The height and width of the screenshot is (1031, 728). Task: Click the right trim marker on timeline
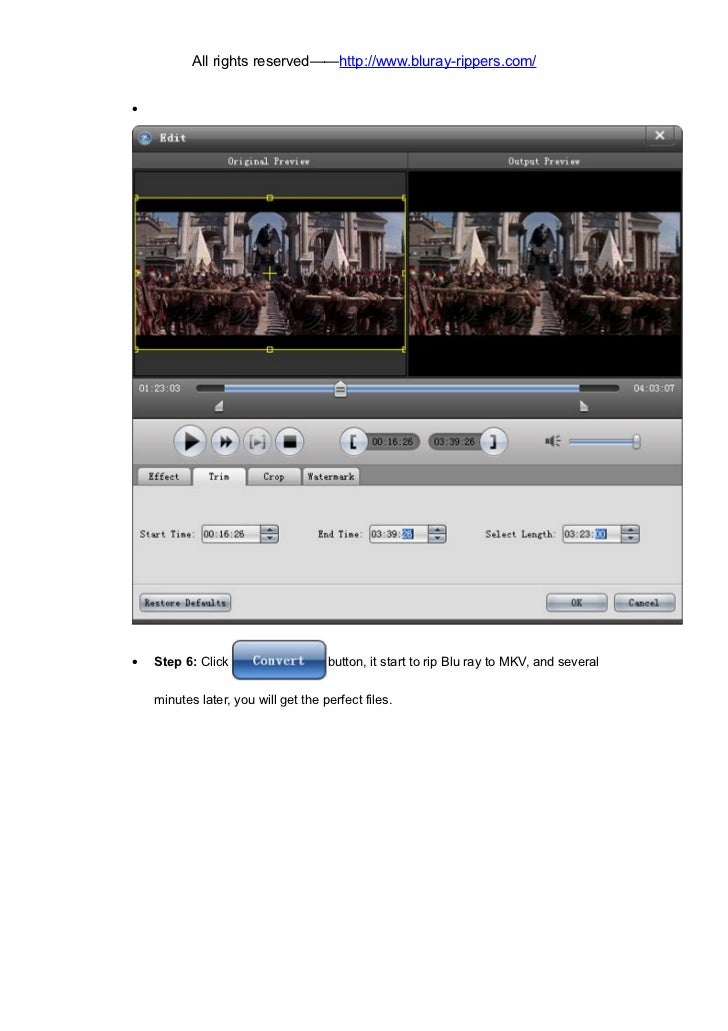[x=583, y=406]
